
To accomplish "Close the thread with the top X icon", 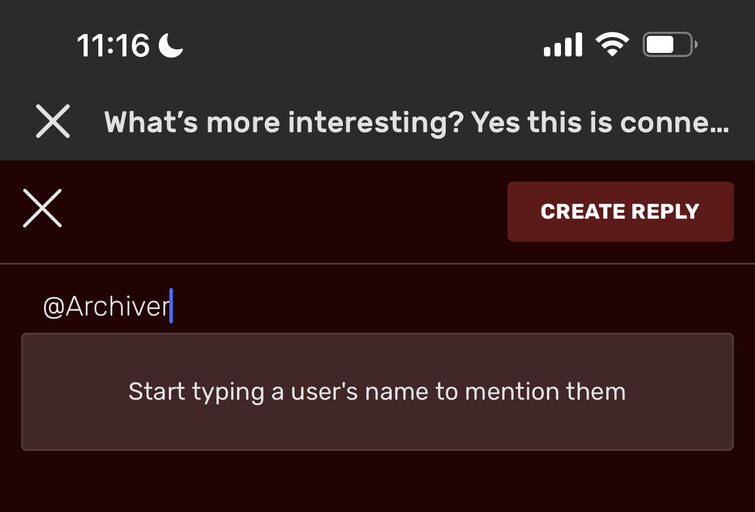I will click(53, 121).
